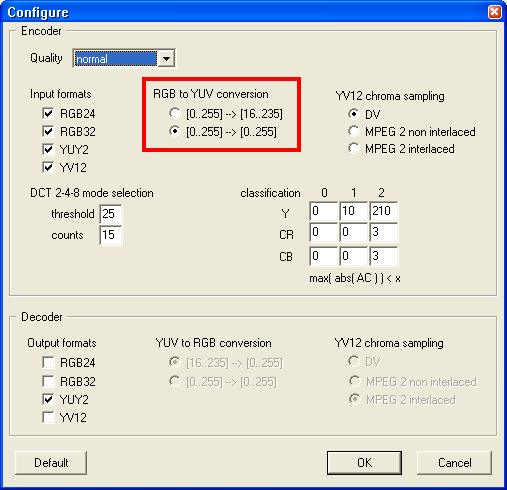The height and width of the screenshot is (490, 507).
Task: Uncheck the RGB32 input format checkbox
Action: point(48,131)
